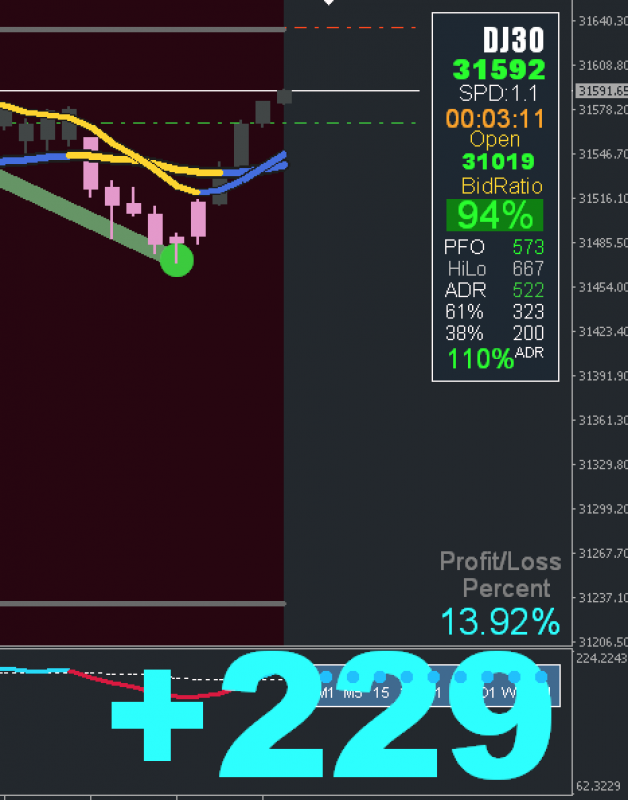Click the DJ30 symbol title in info panel
Screen dimensions: 628x800
coord(513,40)
